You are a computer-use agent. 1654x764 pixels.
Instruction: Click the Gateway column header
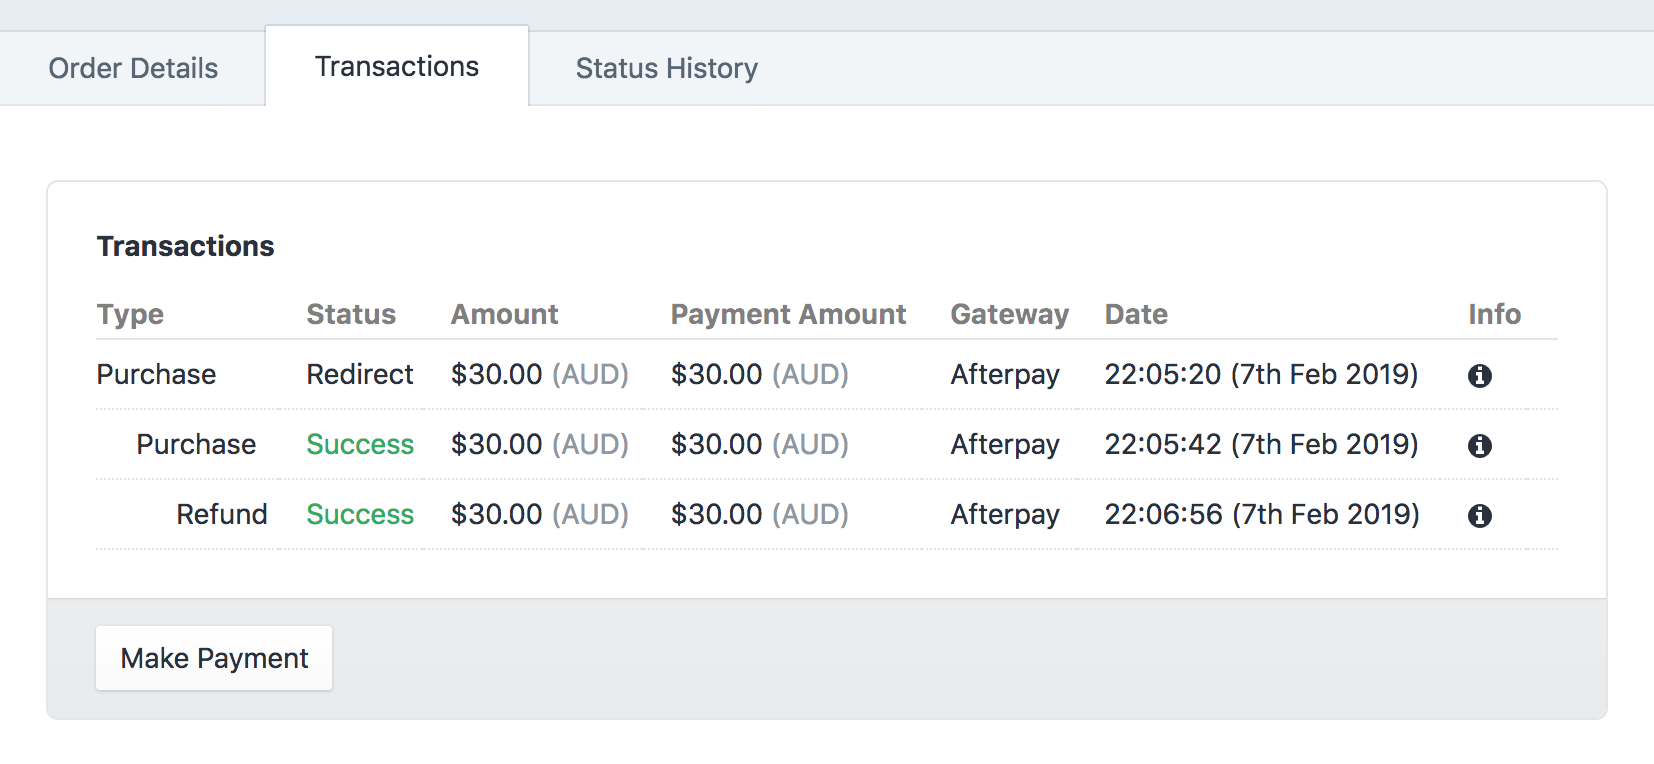point(1009,314)
